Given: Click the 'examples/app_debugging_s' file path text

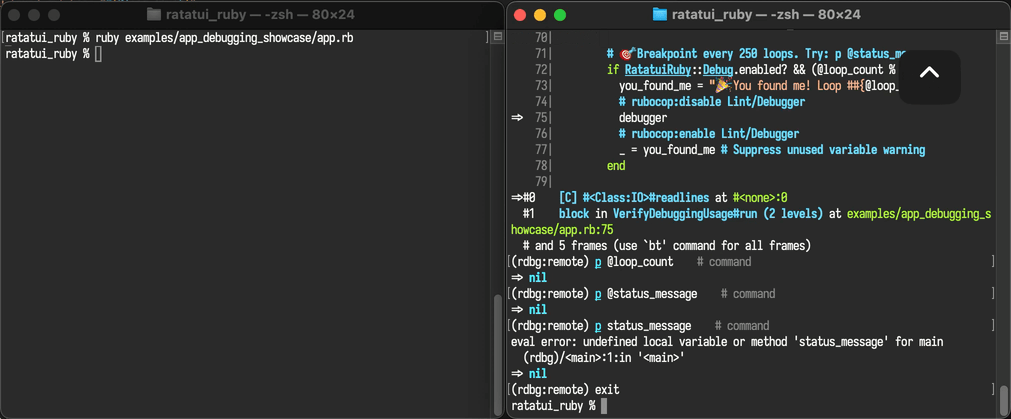Looking at the screenshot, I should click(919, 214).
